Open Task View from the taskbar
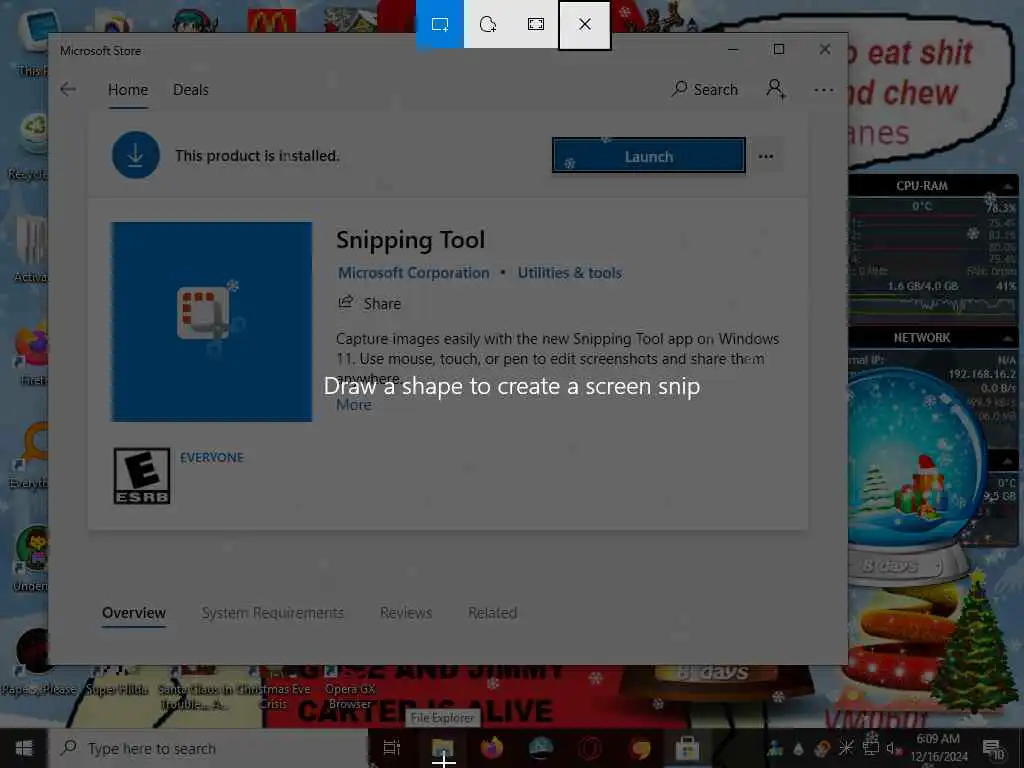The image size is (1024, 768). tap(392, 748)
